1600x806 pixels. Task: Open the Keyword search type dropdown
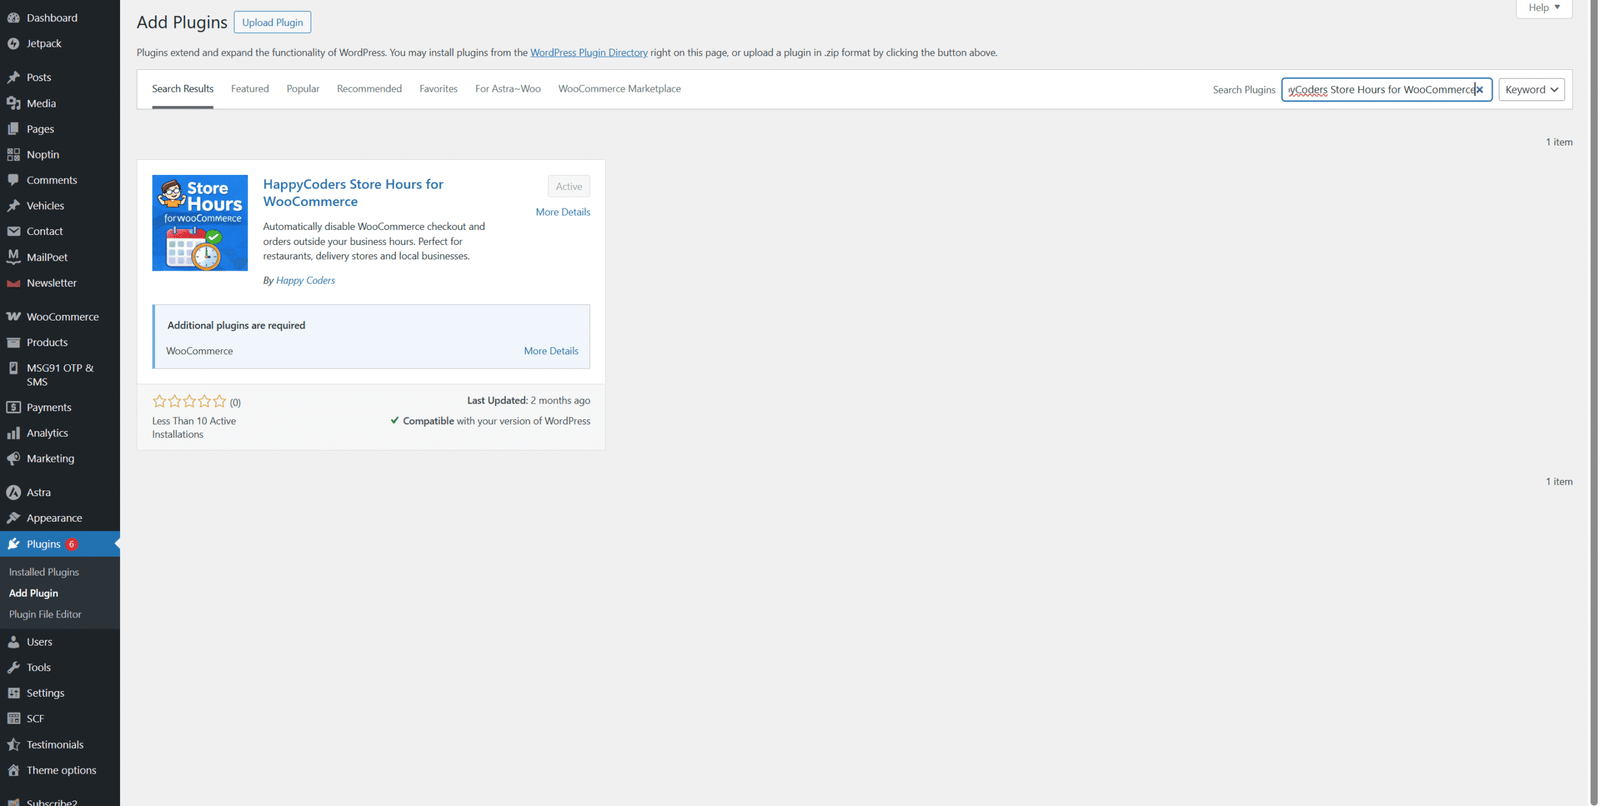click(x=1531, y=90)
